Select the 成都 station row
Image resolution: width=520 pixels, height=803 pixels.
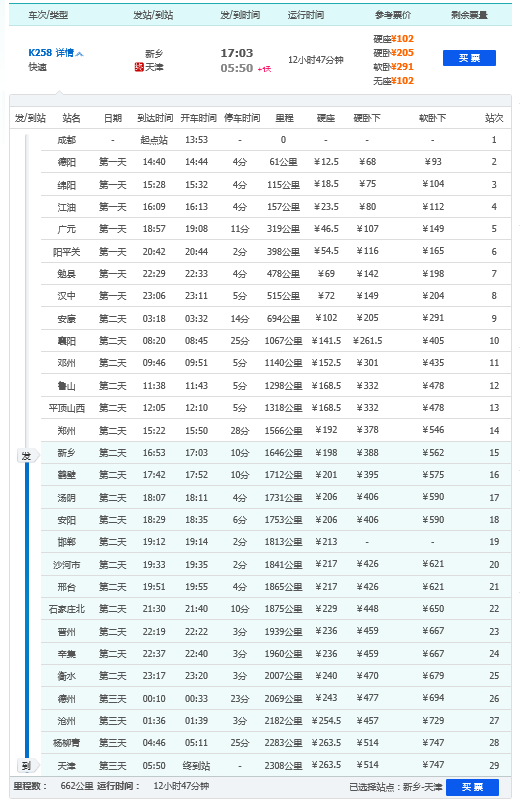(276, 140)
